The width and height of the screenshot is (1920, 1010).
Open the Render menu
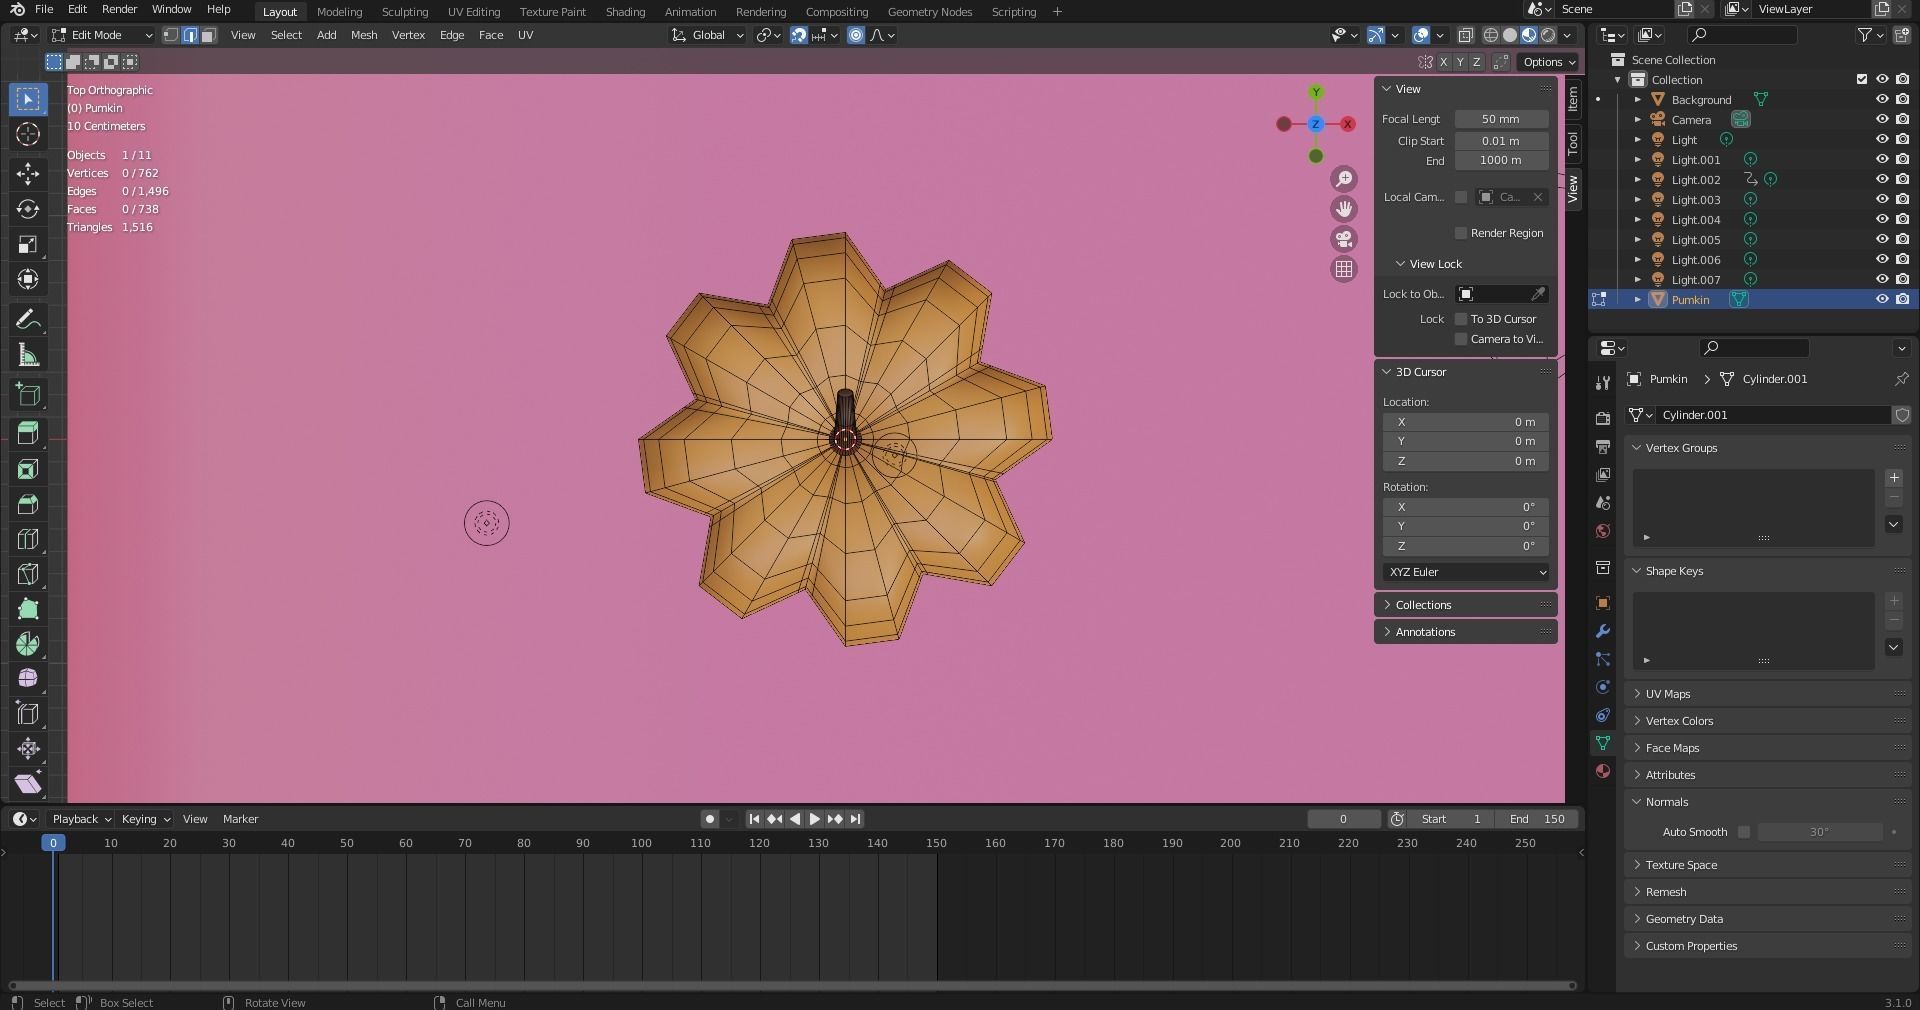tap(119, 9)
